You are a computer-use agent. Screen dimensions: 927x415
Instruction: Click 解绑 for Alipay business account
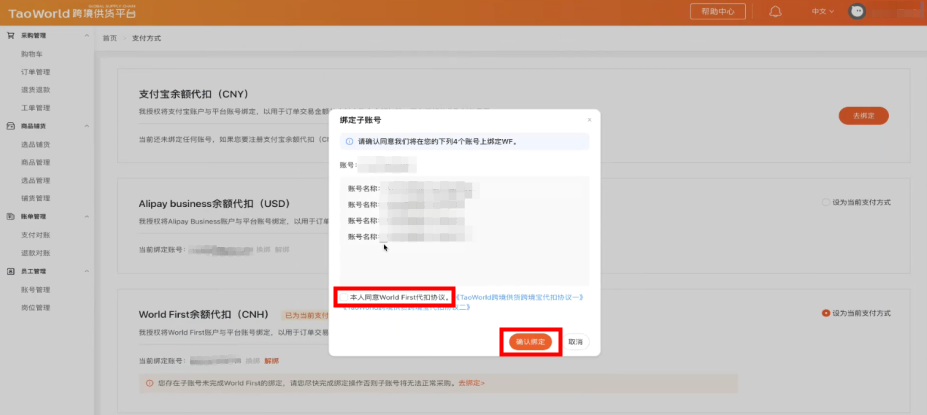[x=282, y=250]
